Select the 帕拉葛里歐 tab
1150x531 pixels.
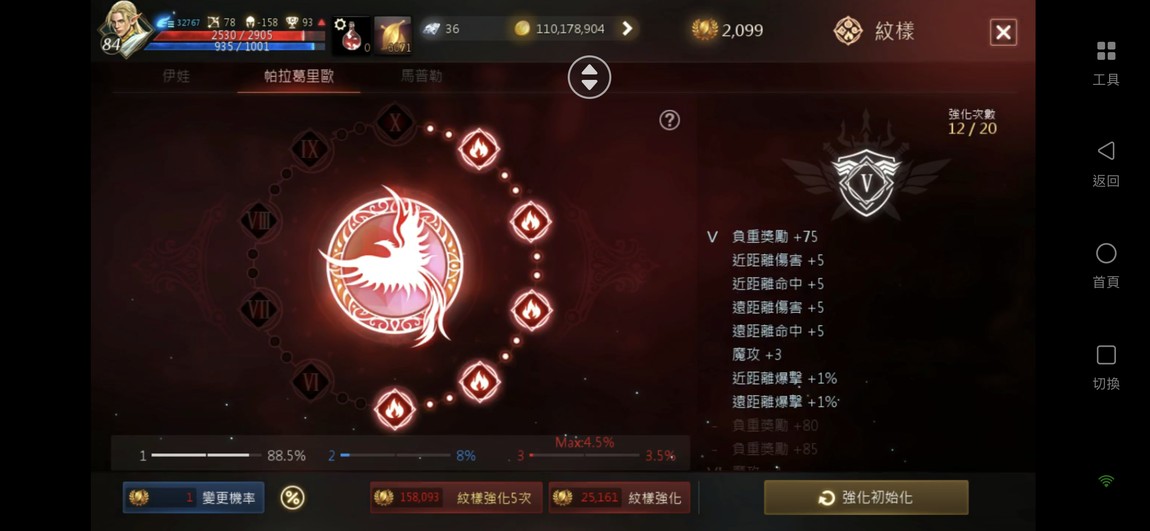point(299,76)
